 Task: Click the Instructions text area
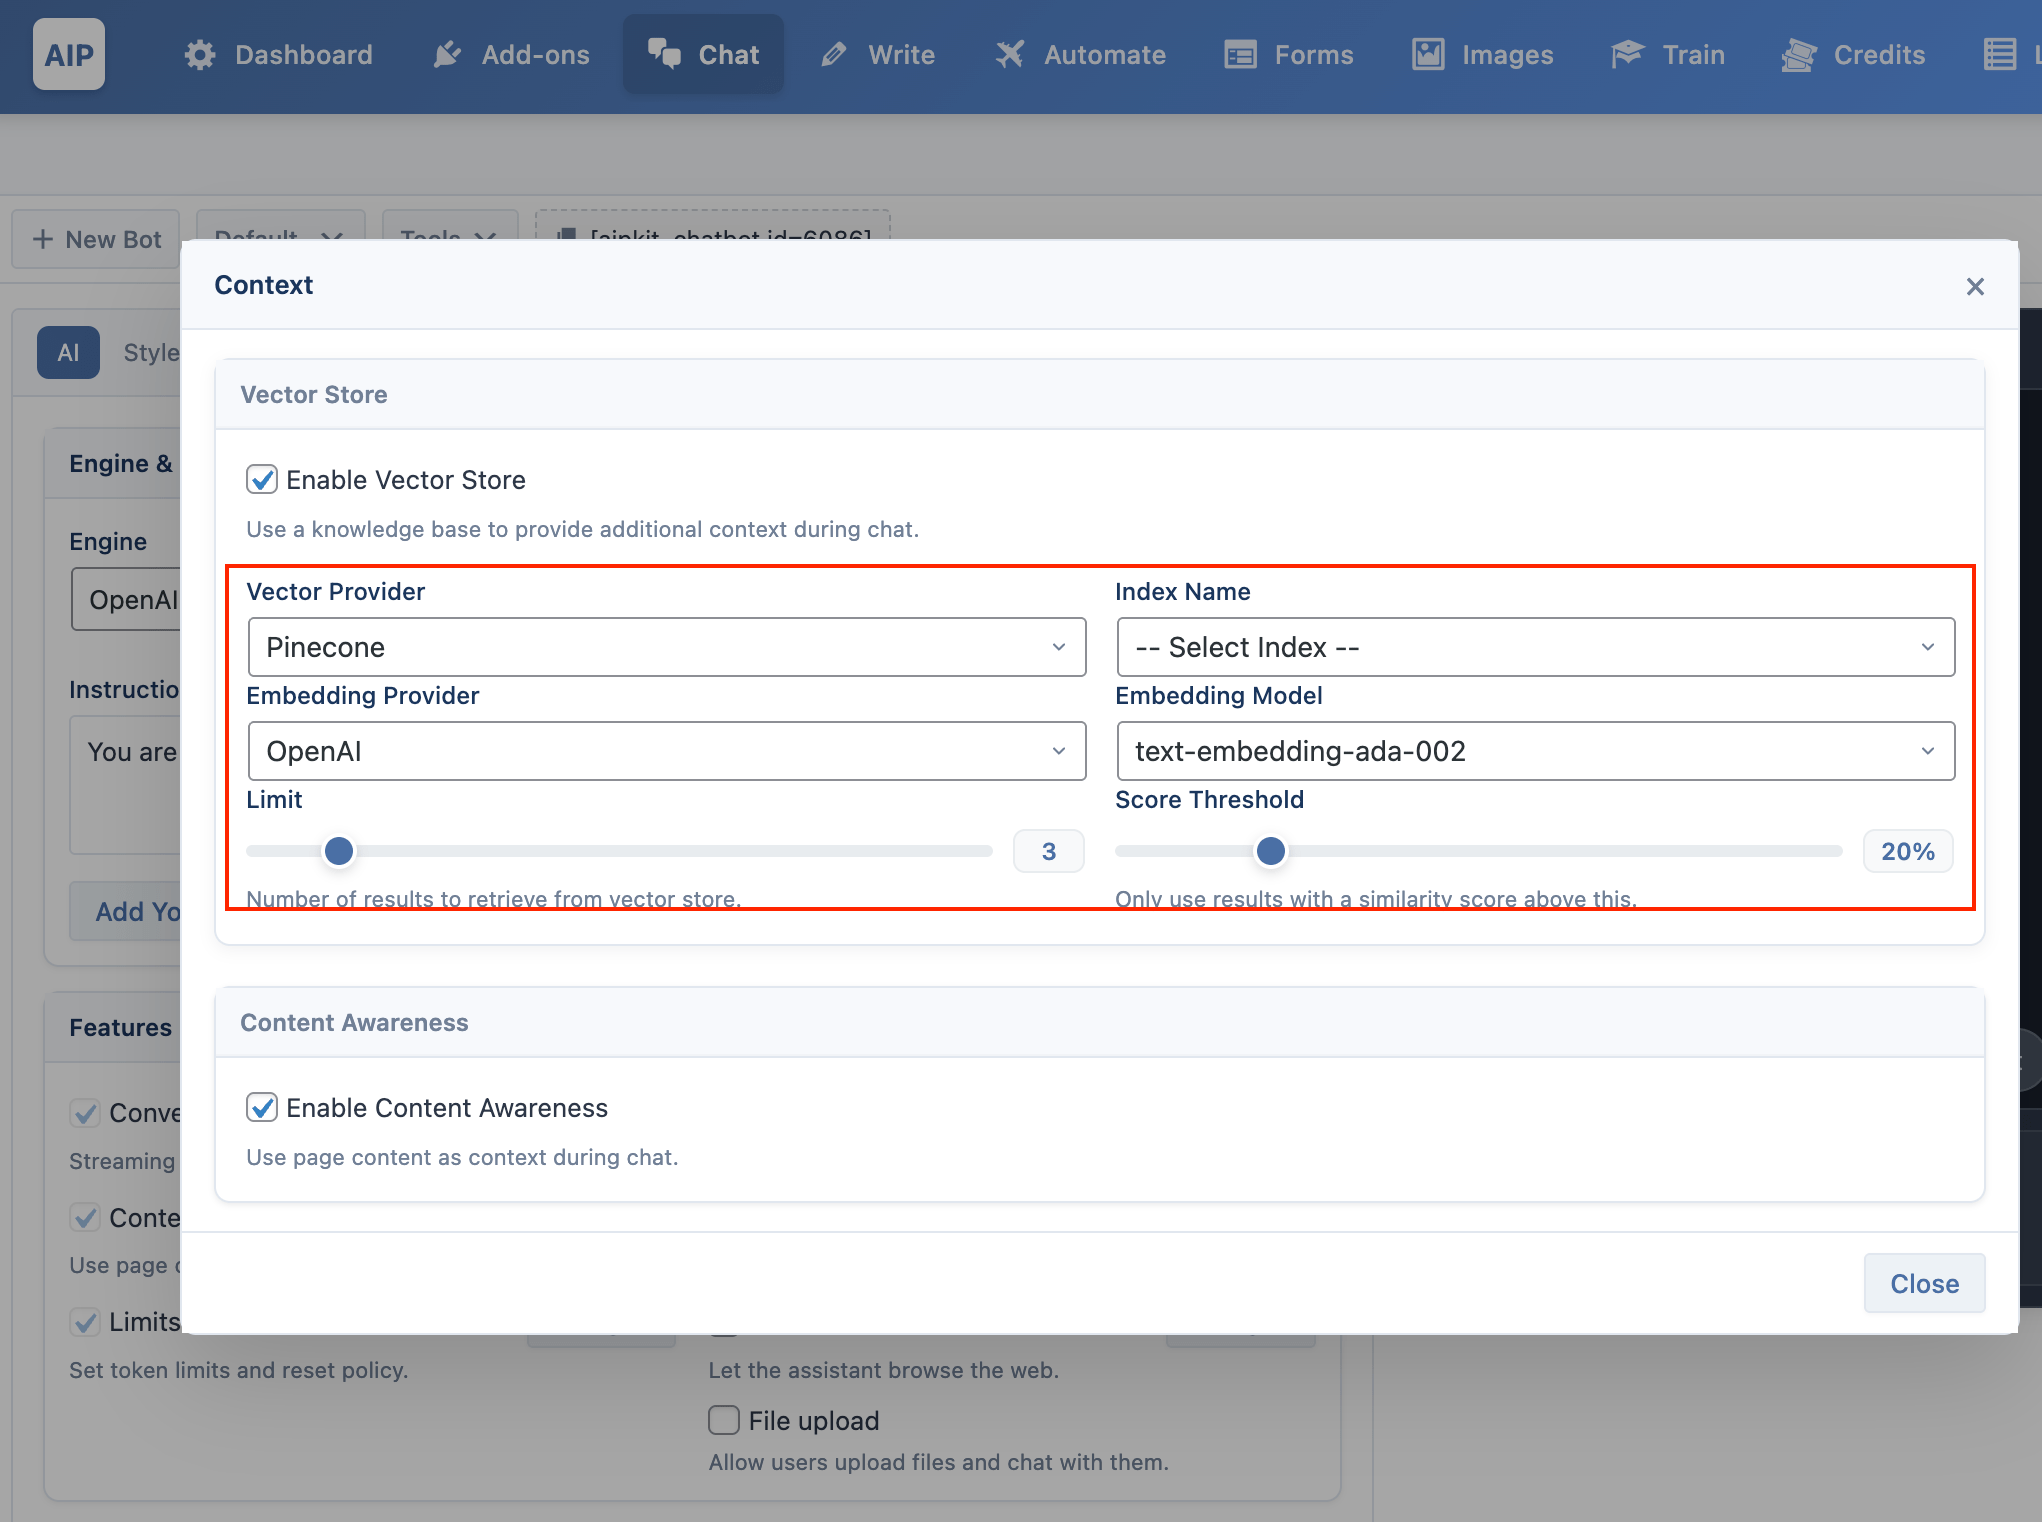[x=125, y=785]
